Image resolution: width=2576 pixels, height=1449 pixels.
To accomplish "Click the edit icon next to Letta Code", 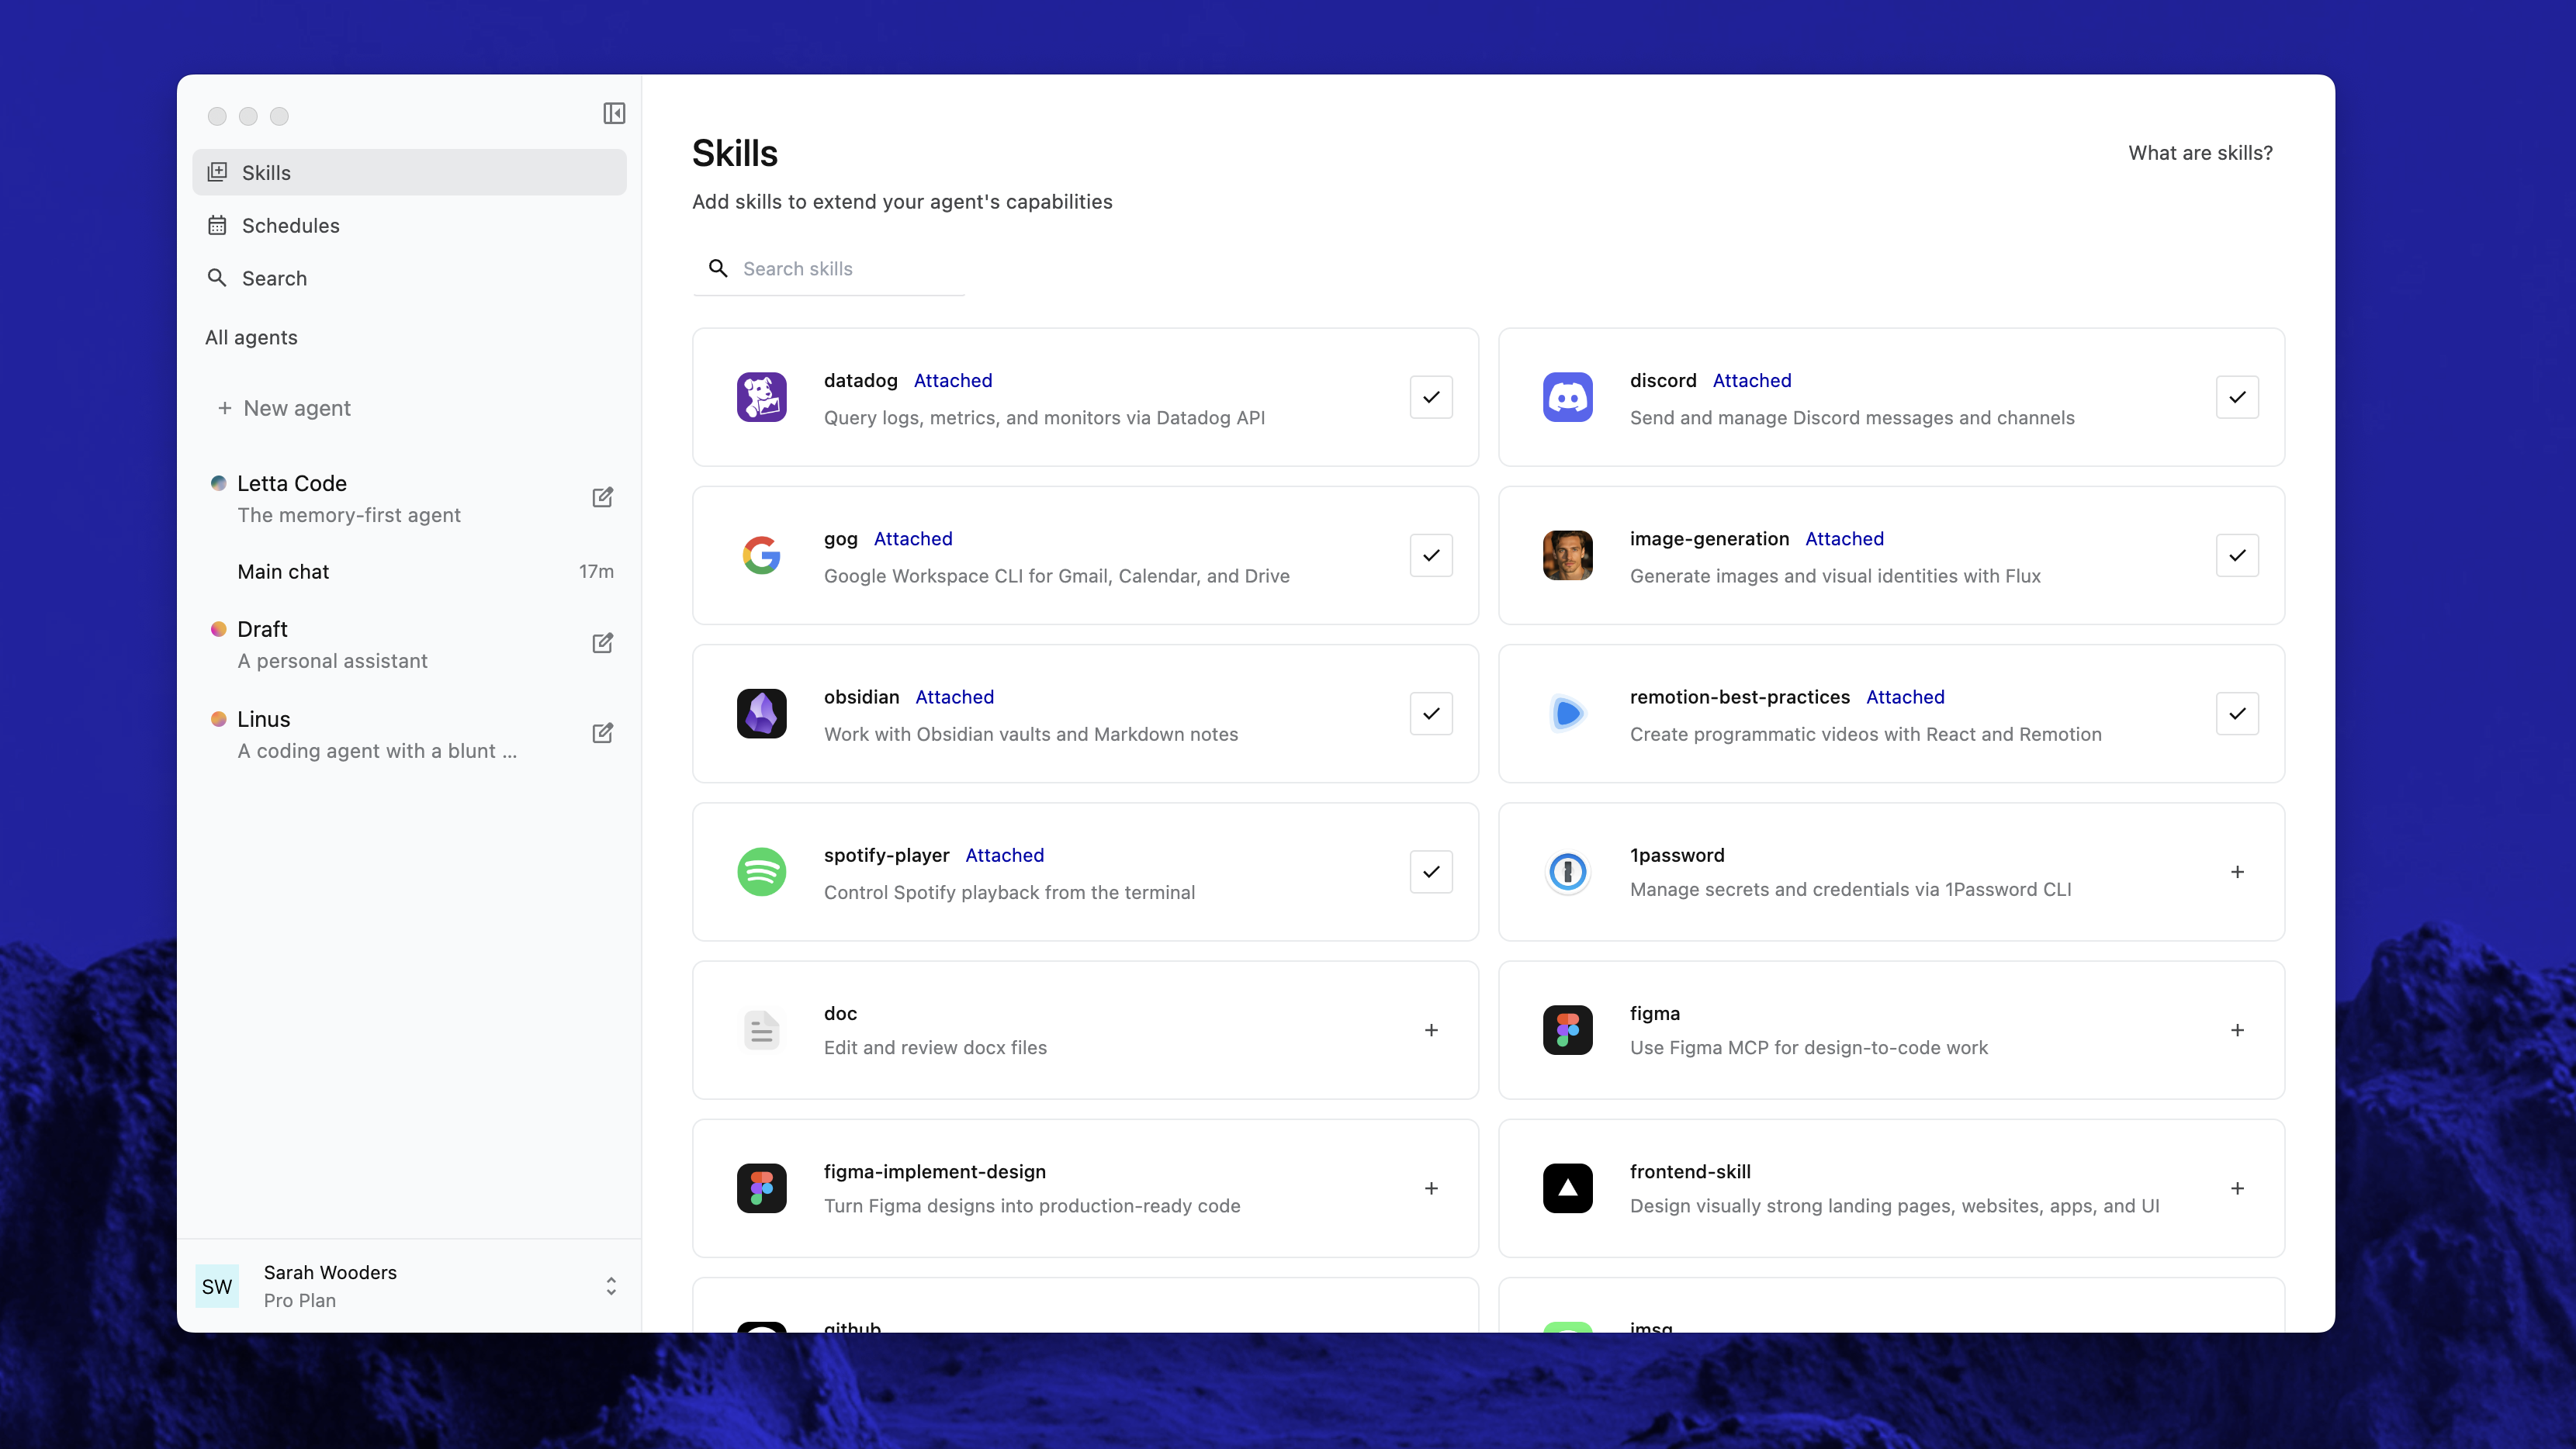I will 602,497.
